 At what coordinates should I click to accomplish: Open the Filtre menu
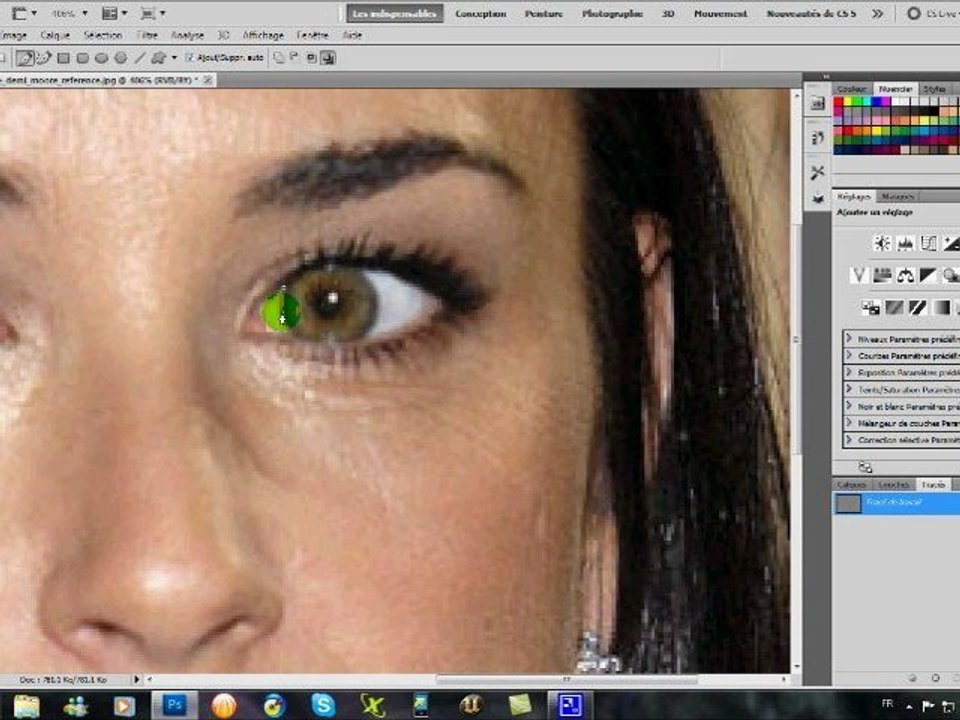(x=147, y=36)
